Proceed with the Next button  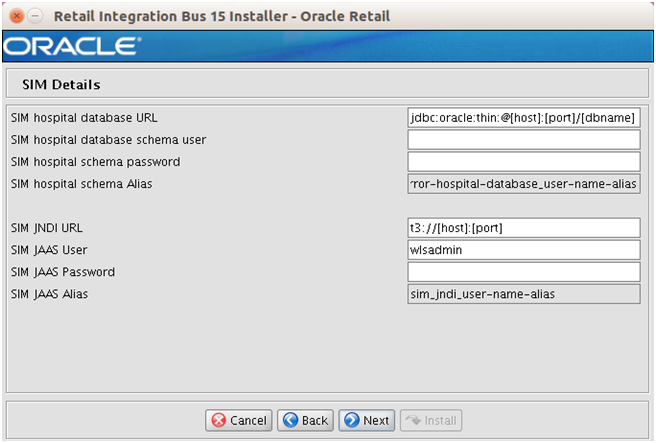coord(367,420)
